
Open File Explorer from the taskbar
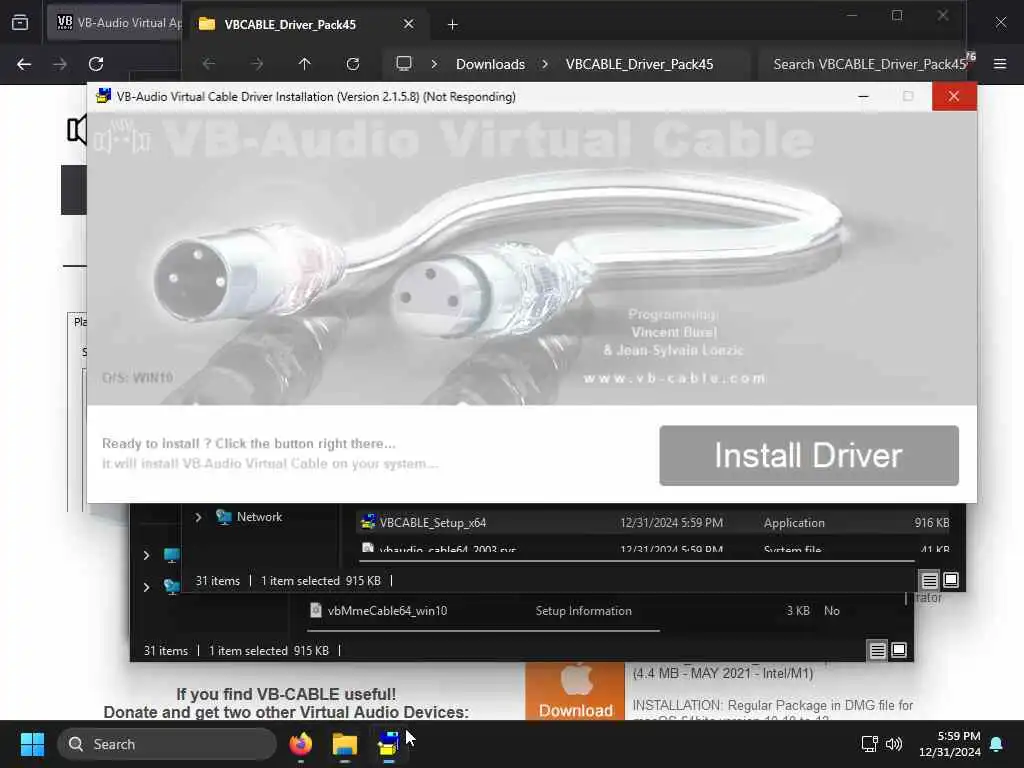[x=345, y=744]
